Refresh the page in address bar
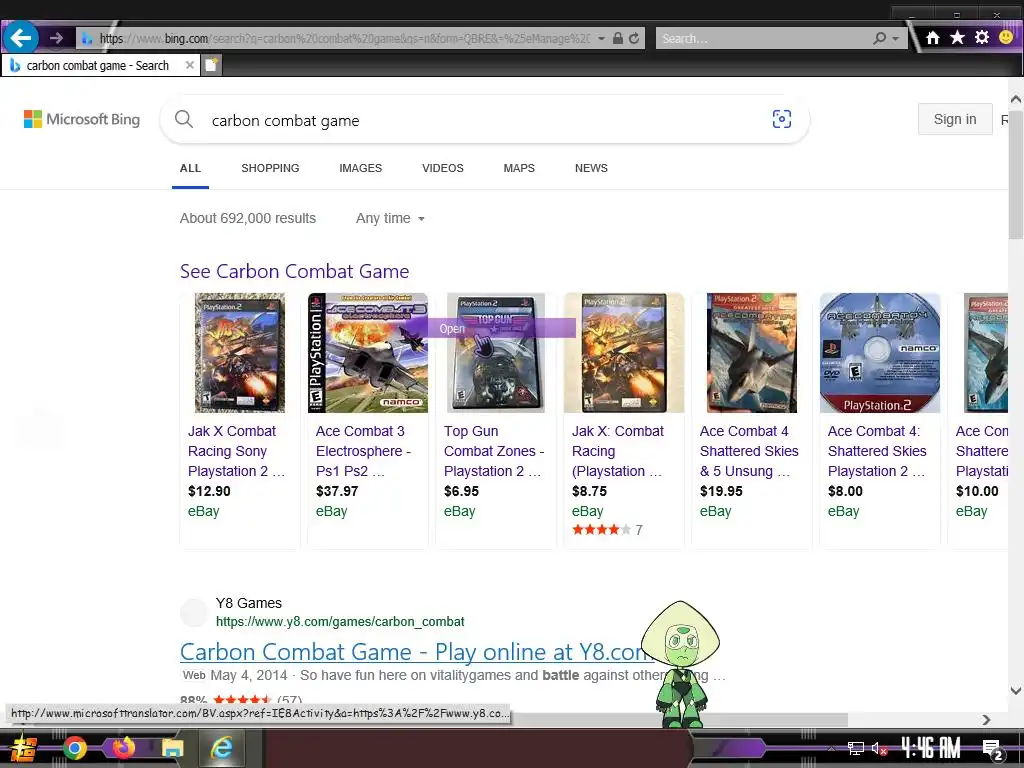Image resolution: width=1024 pixels, height=768 pixels. pos(634,39)
